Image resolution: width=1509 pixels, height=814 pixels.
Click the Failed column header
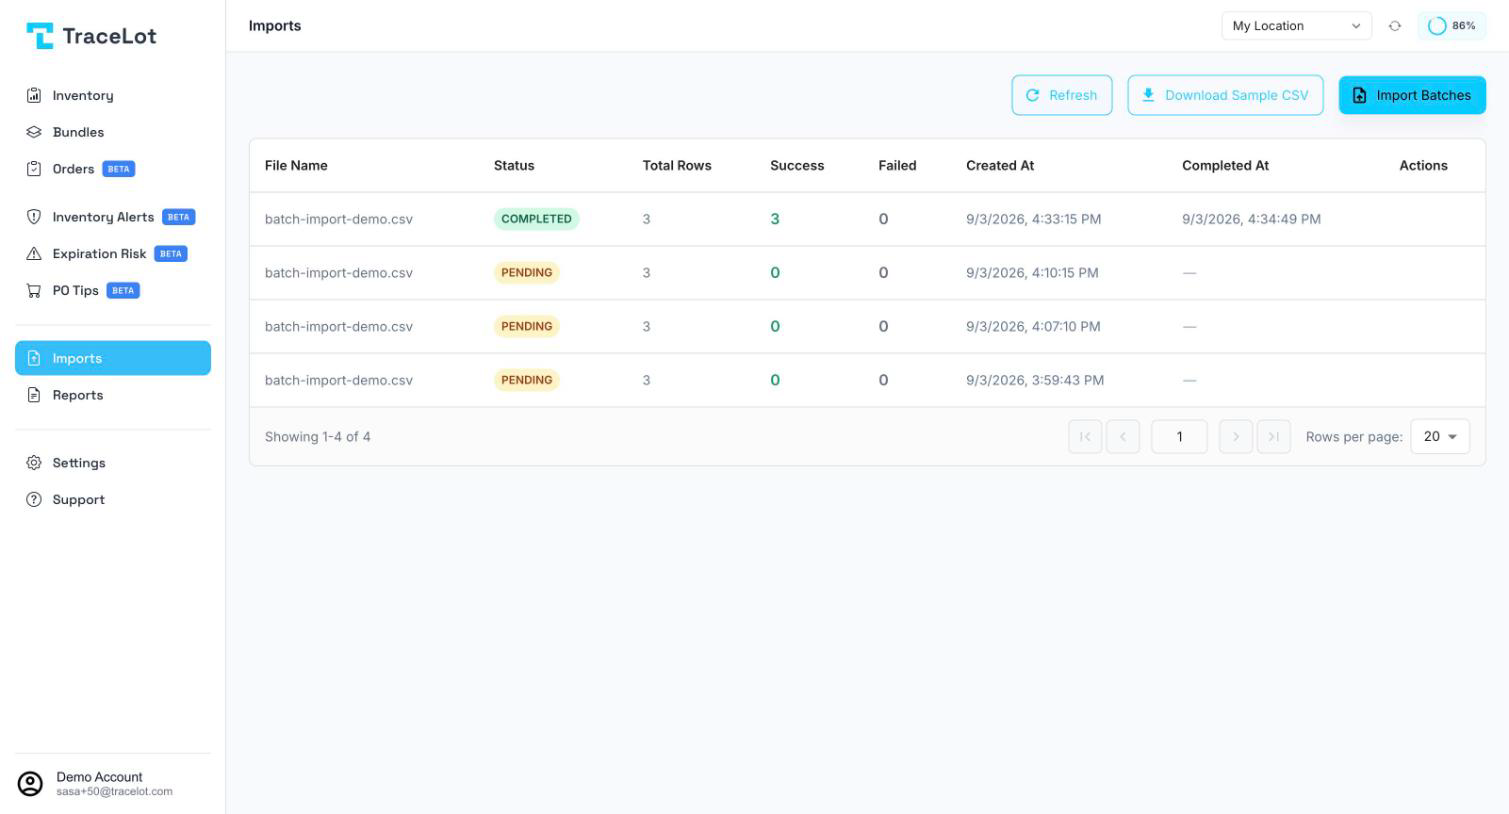click(897, 166)
